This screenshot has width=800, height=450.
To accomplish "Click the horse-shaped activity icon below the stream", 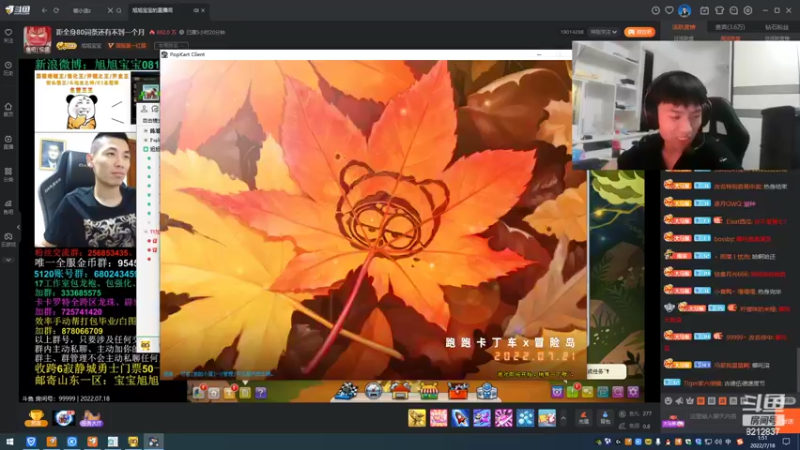I will [x=92, y=418].
